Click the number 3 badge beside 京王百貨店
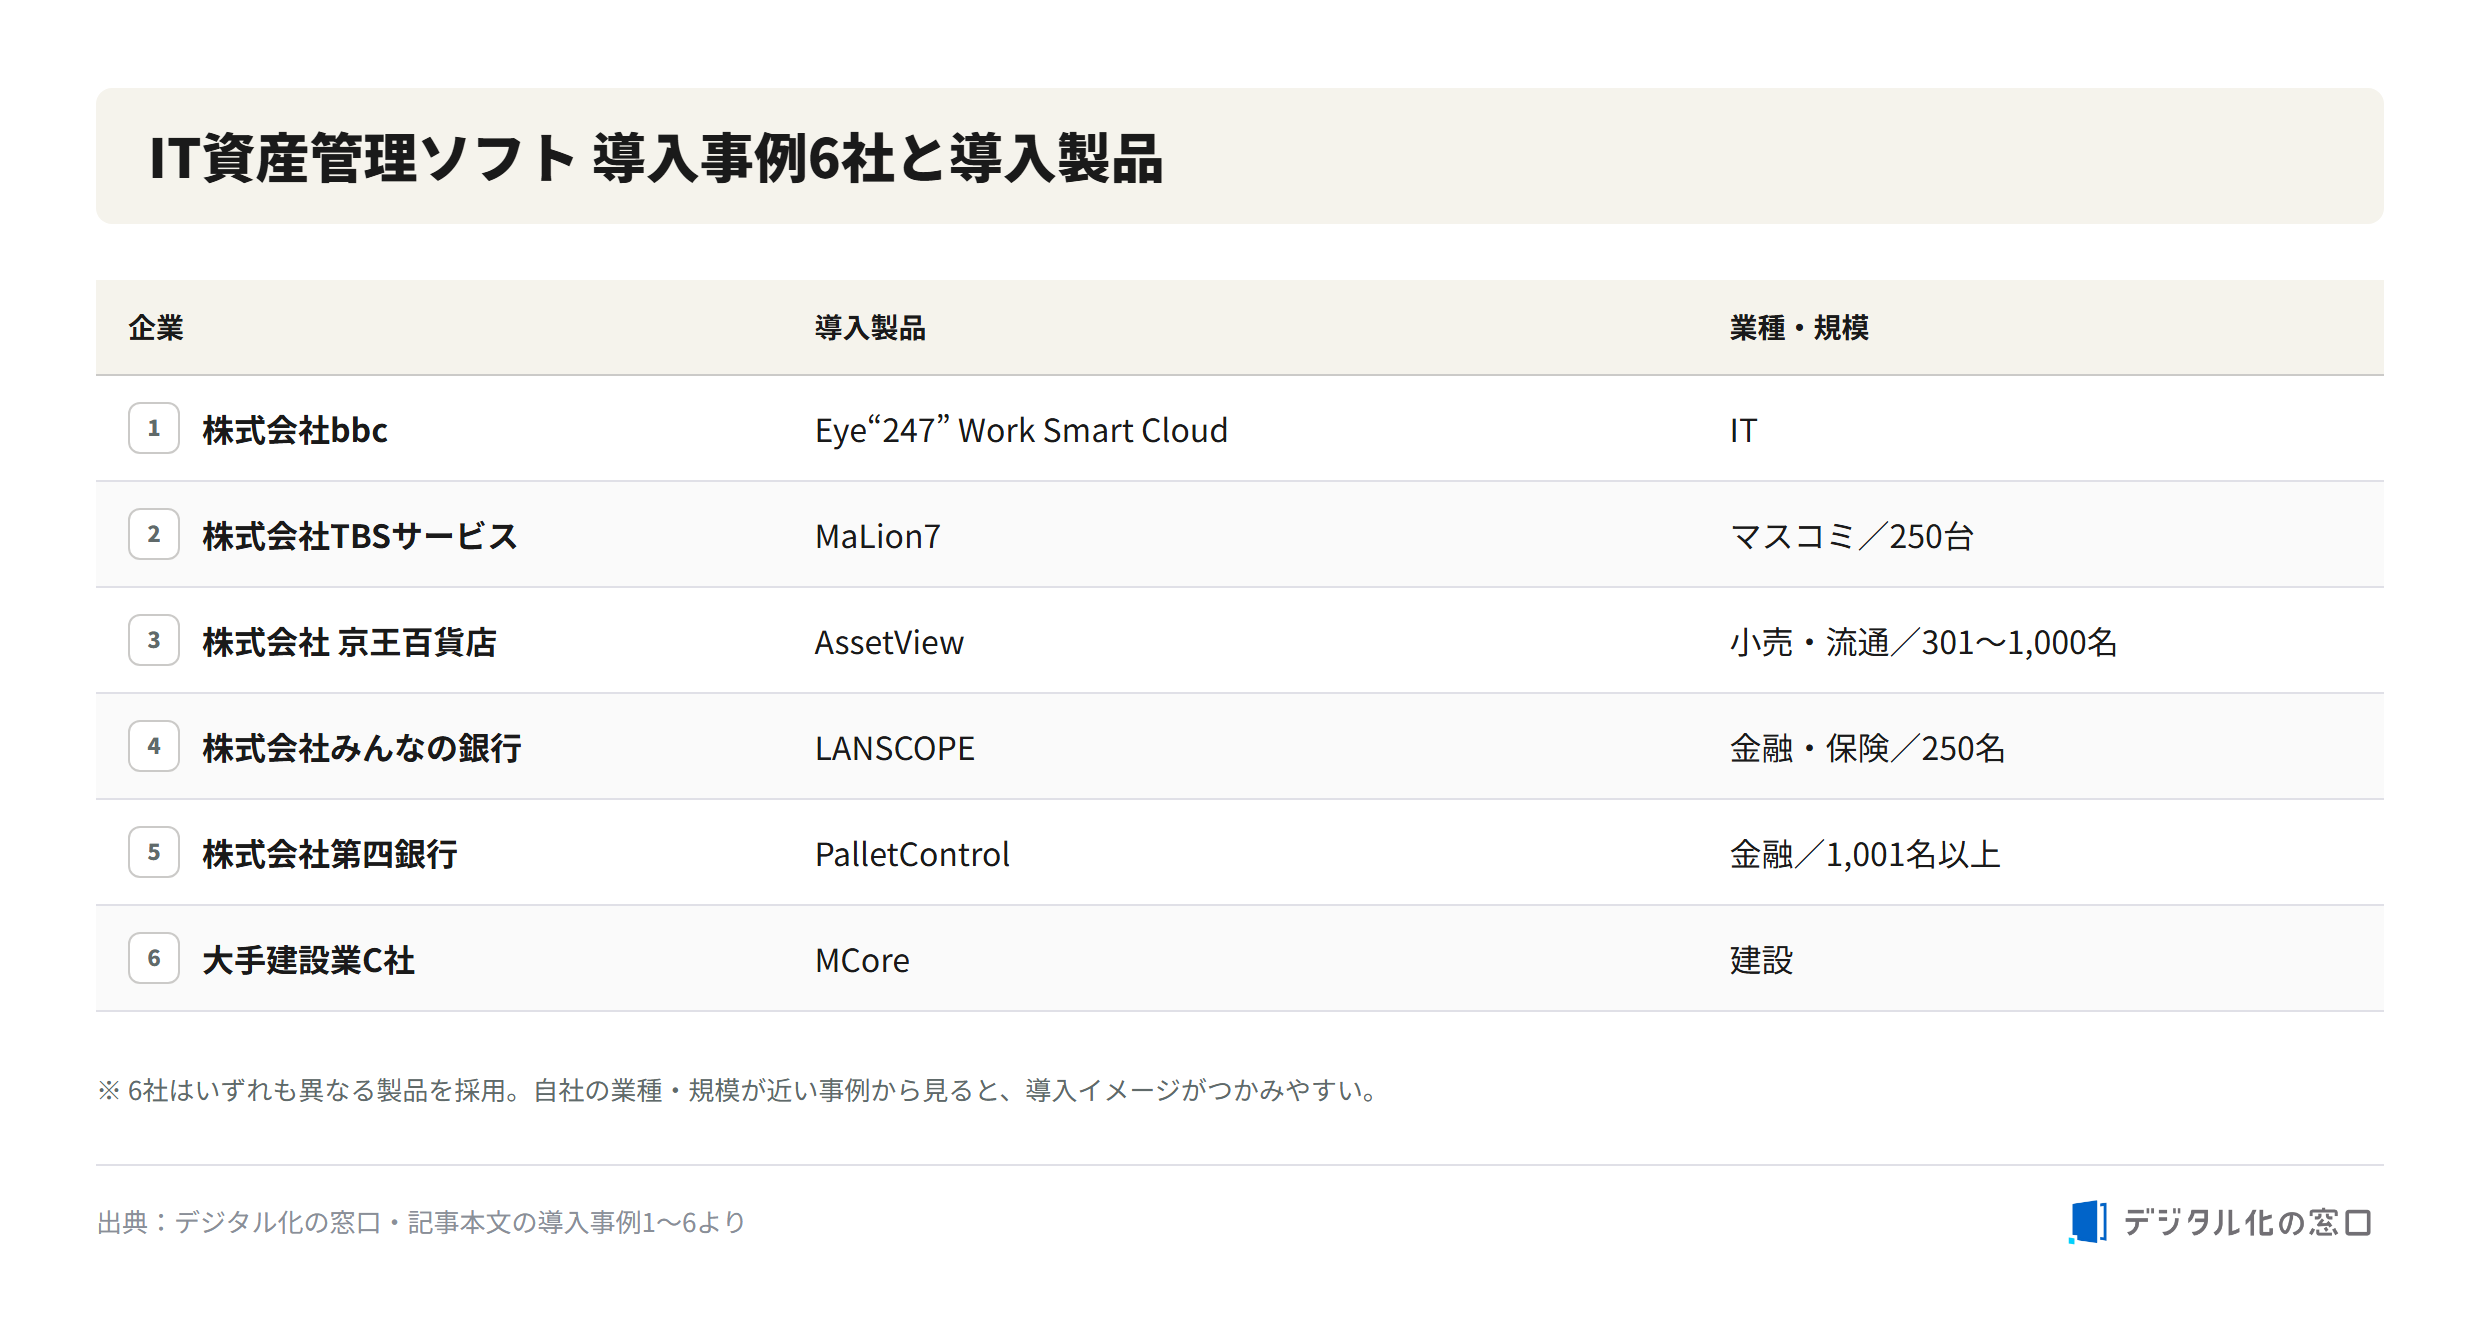 154,640
